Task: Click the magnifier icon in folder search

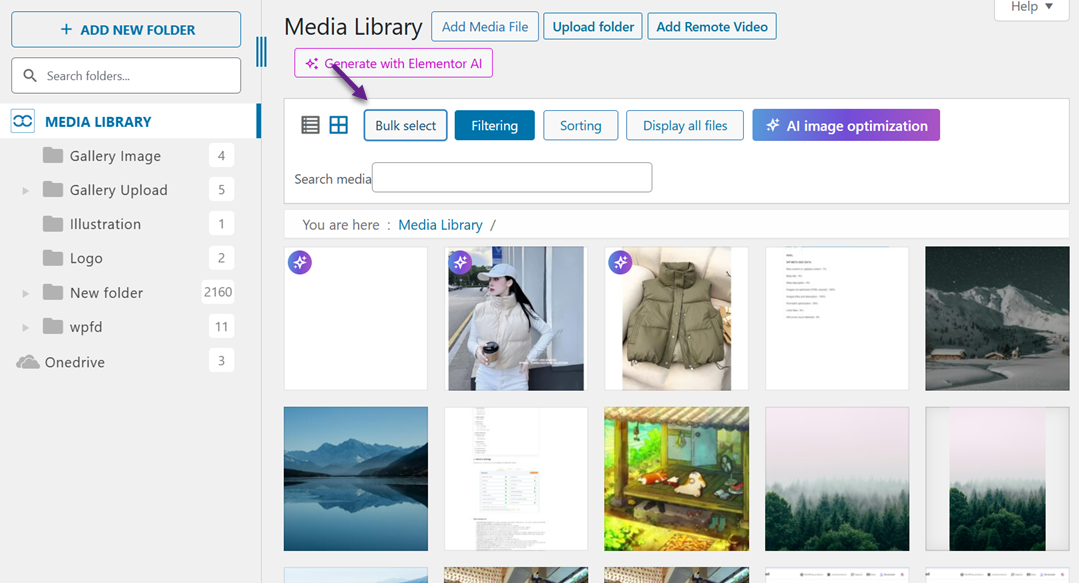Action: coord(31,75)
